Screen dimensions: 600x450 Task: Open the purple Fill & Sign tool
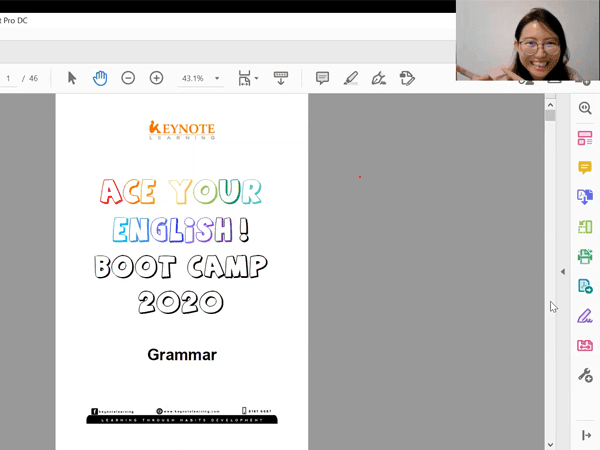585,316
